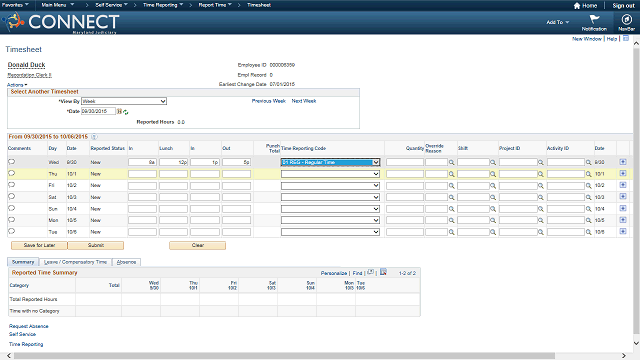Click the Save for Later button

(x=39, y=245)
